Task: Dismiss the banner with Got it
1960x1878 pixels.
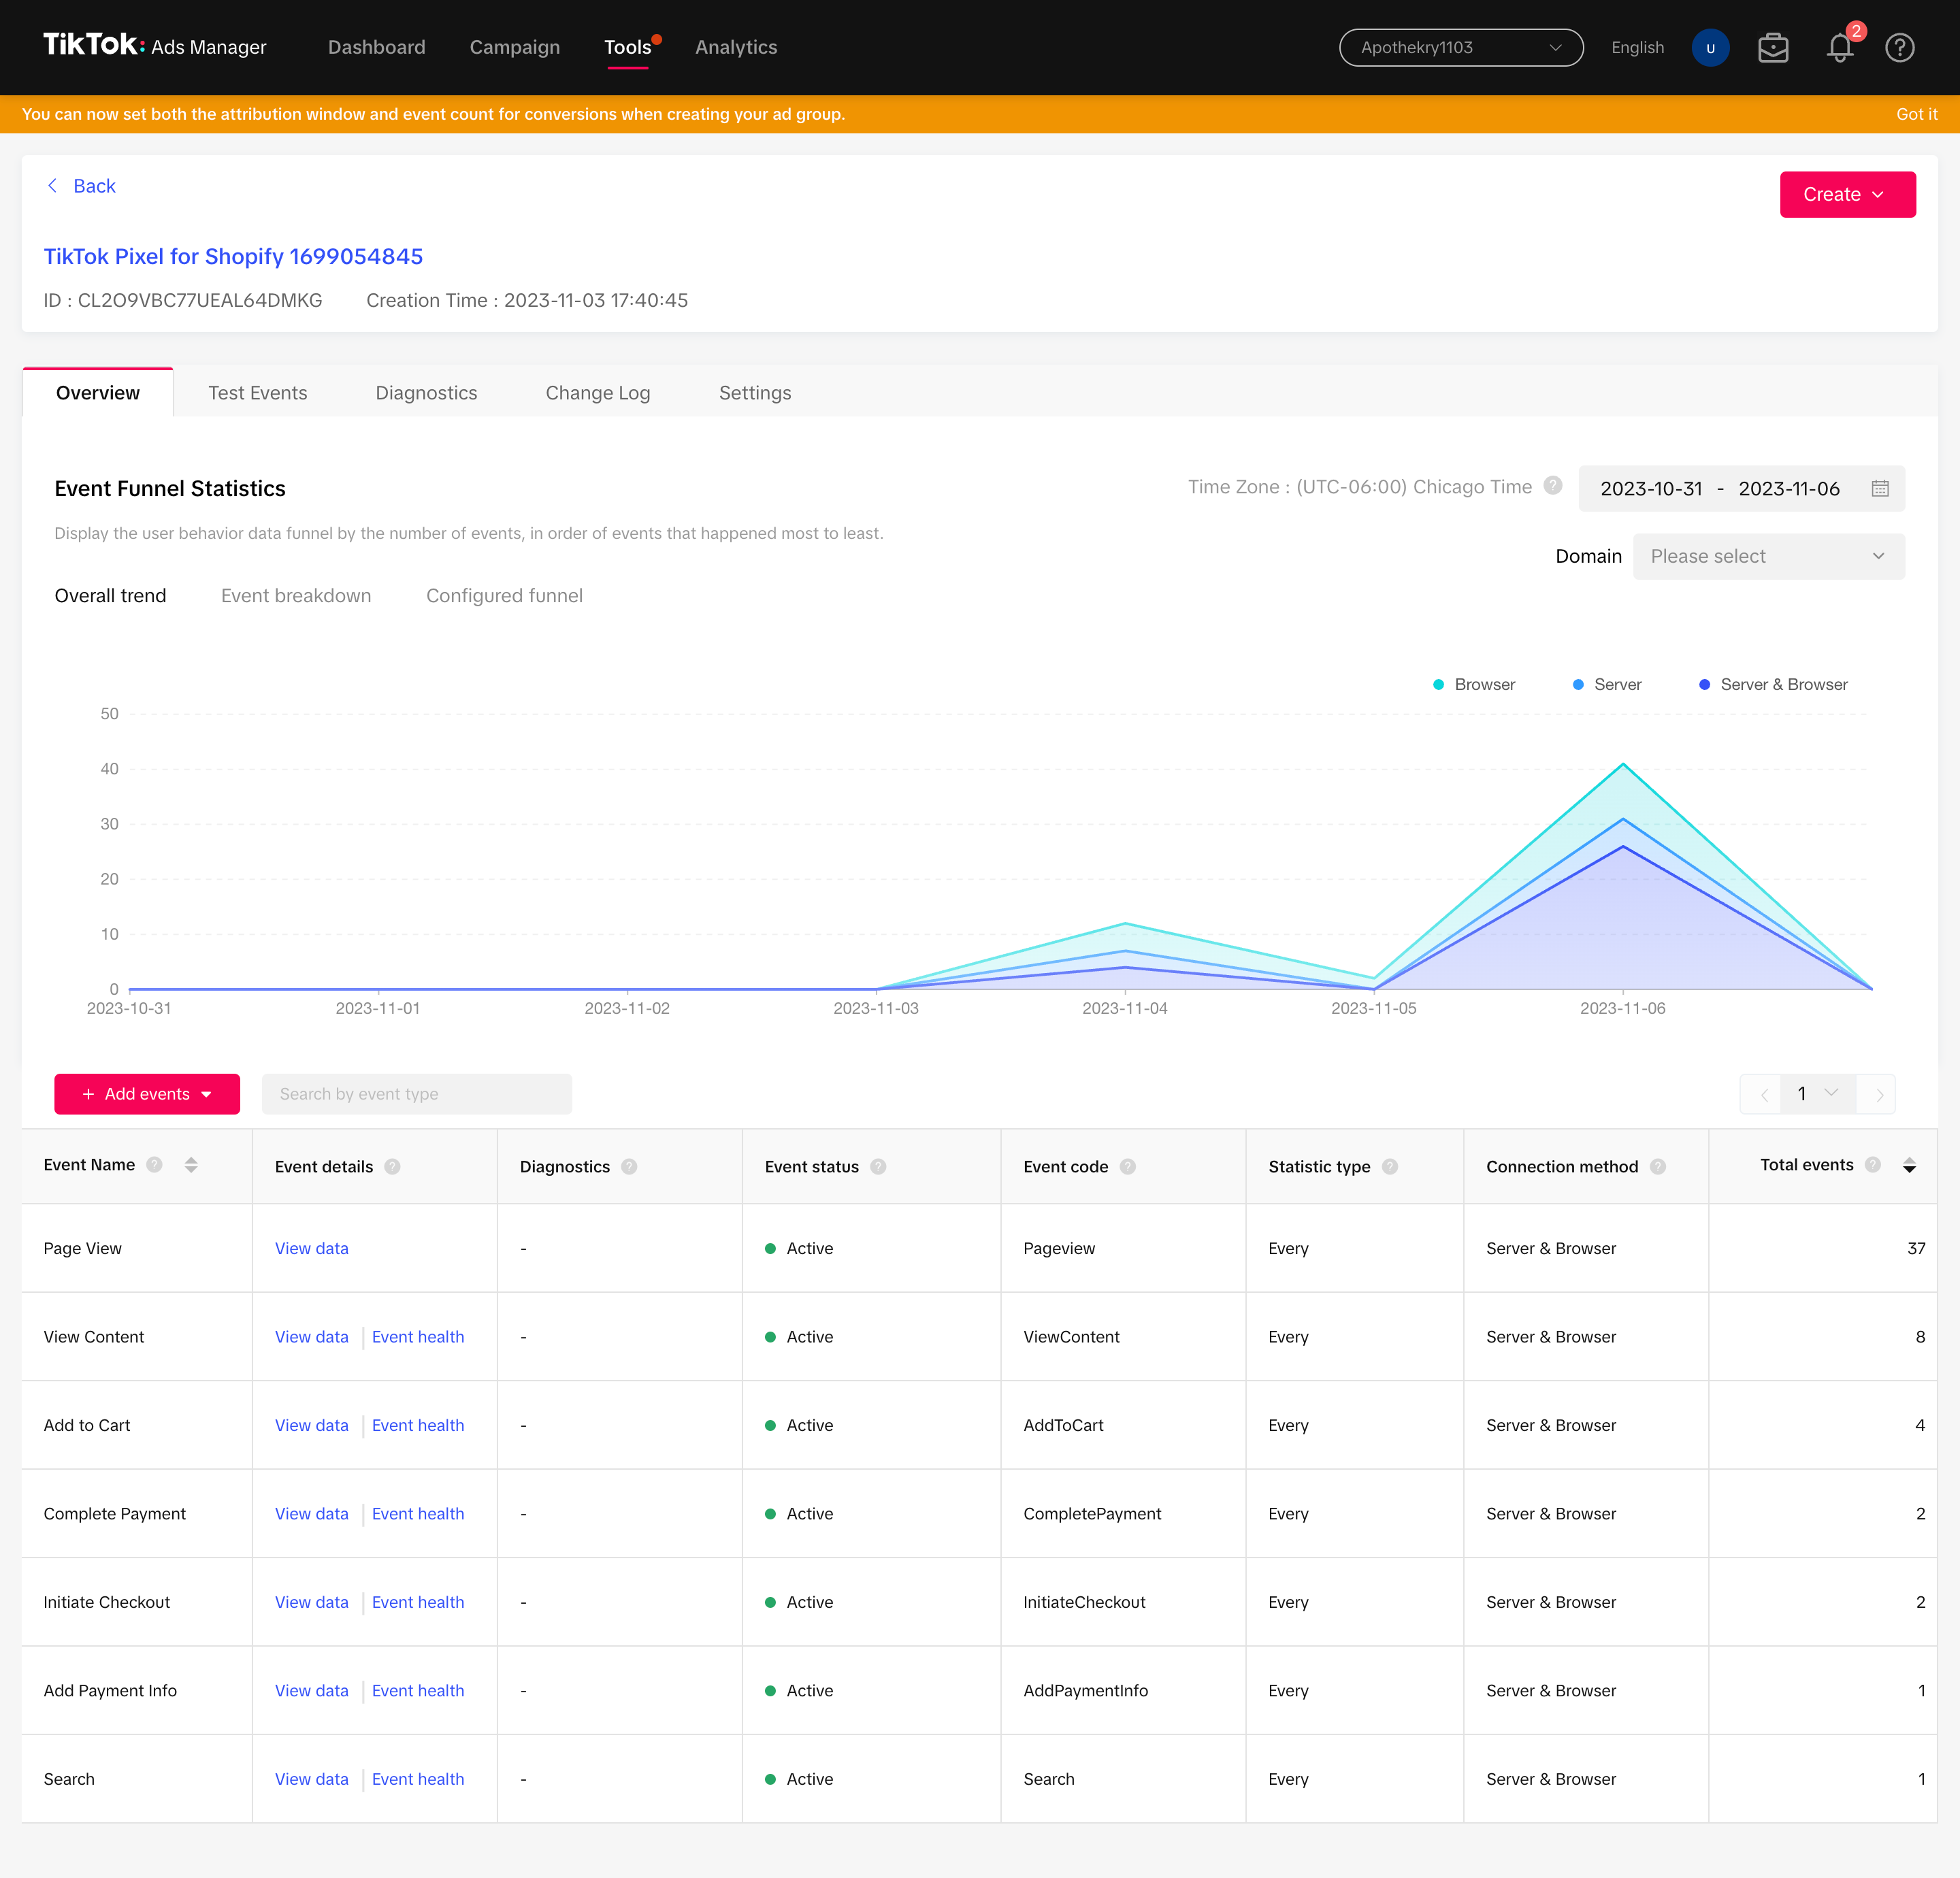Action: 1916,114
